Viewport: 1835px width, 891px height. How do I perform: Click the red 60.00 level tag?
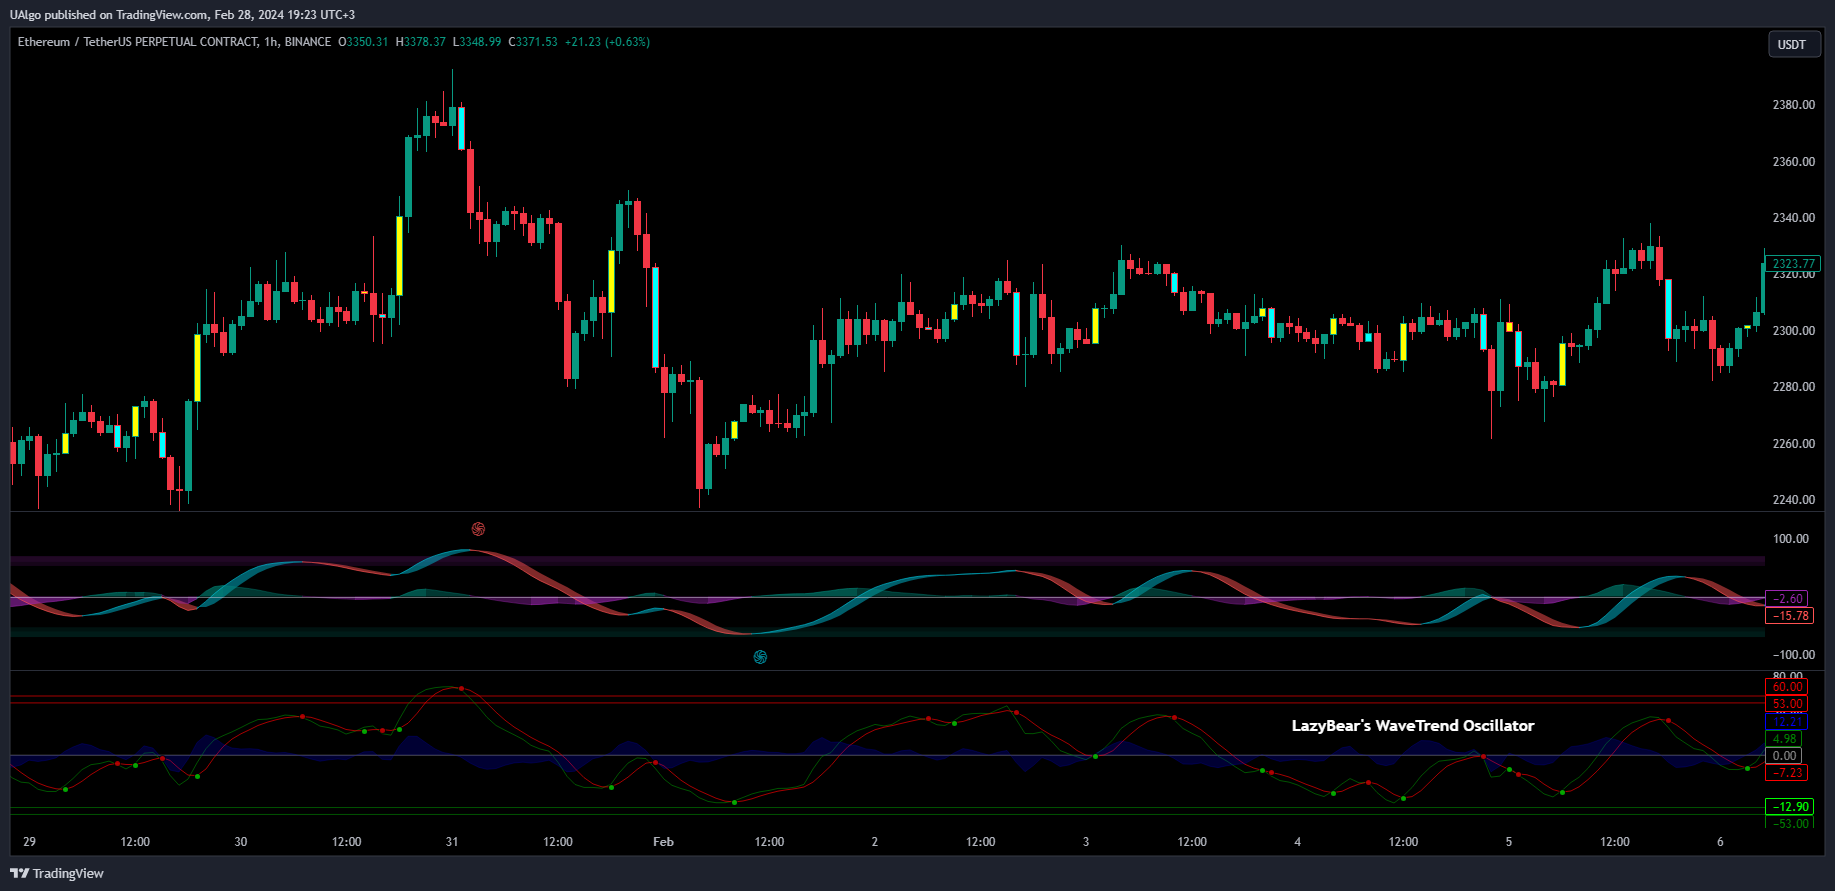pyautogui.click(x=1787, y=687)
